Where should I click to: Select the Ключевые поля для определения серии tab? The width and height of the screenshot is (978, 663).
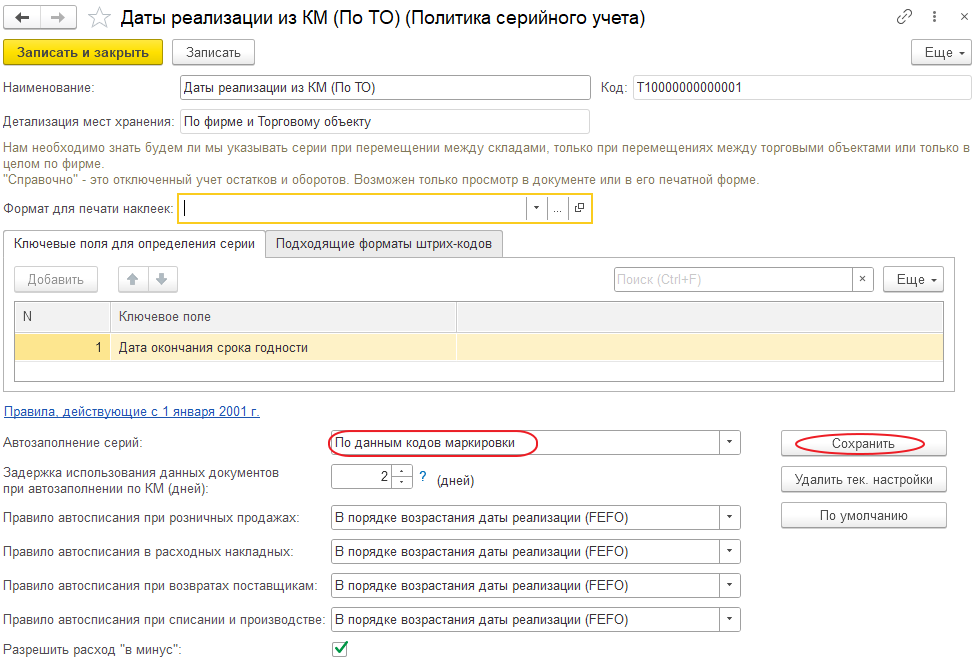[x=135, y=243]
